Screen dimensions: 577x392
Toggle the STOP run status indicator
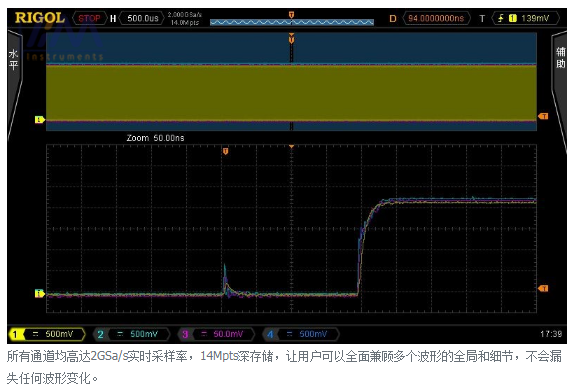[x=89, y=18]
